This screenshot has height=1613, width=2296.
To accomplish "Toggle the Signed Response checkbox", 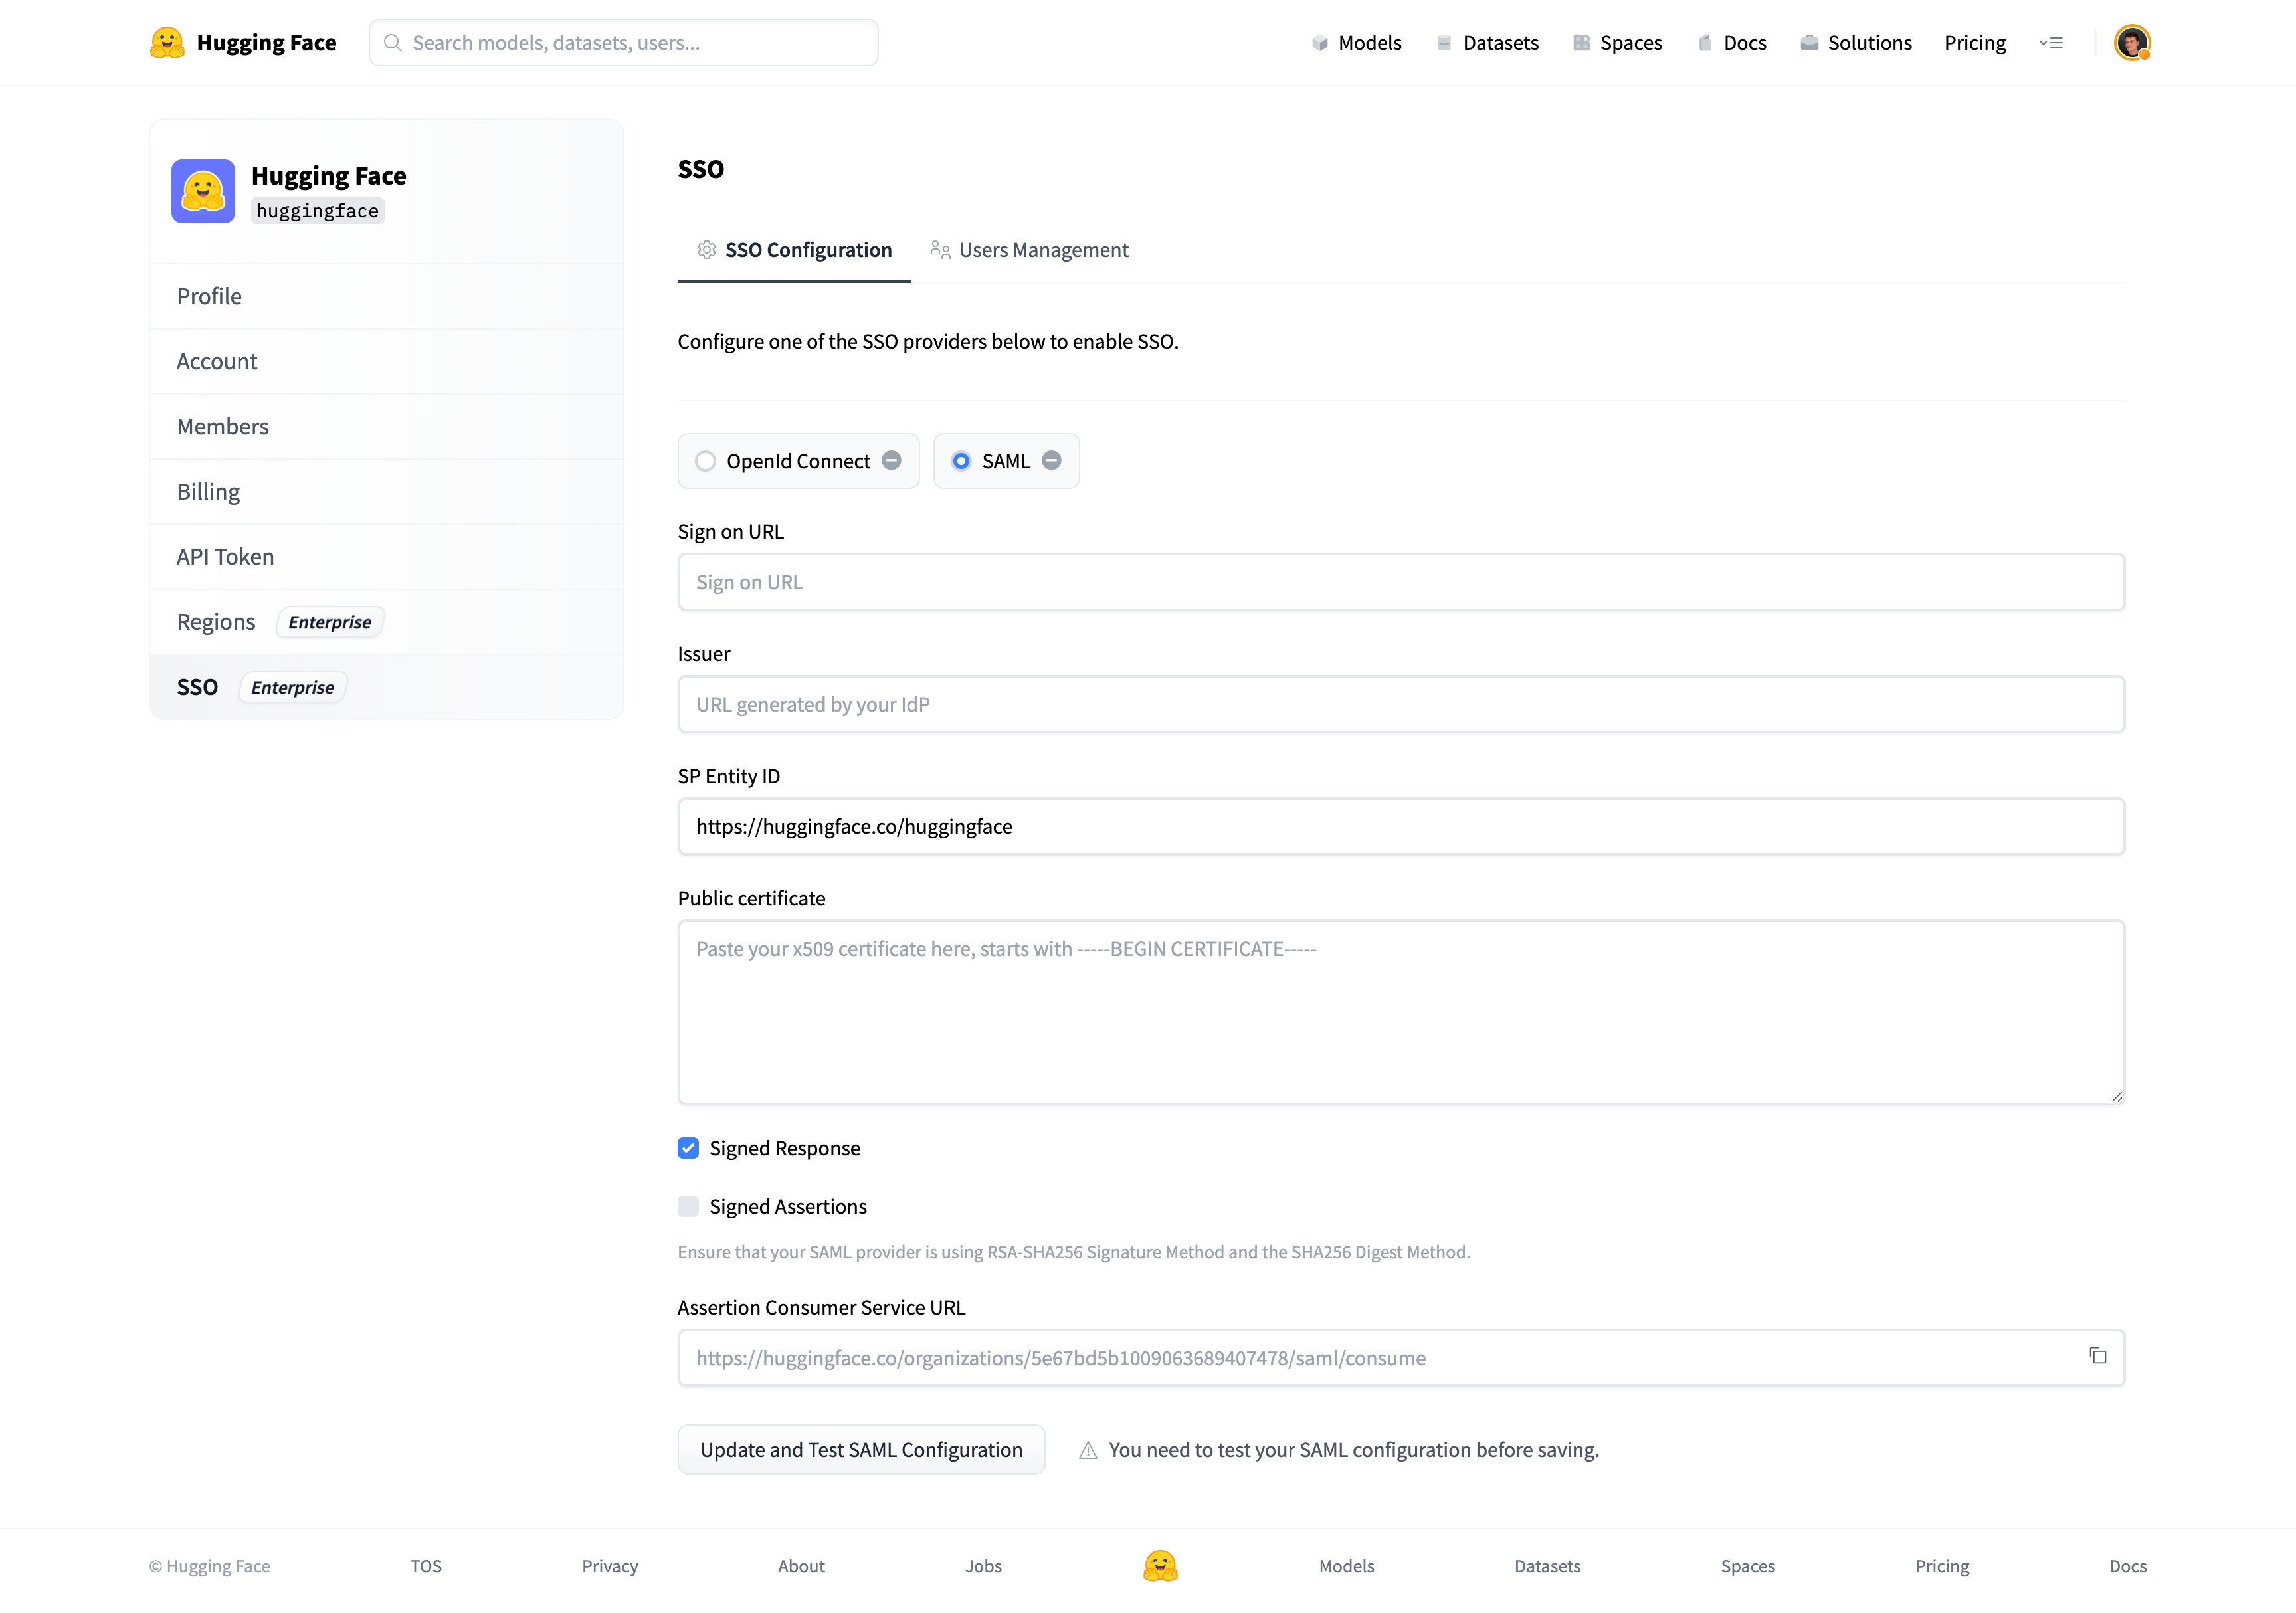I will (x=688, y=1147).
